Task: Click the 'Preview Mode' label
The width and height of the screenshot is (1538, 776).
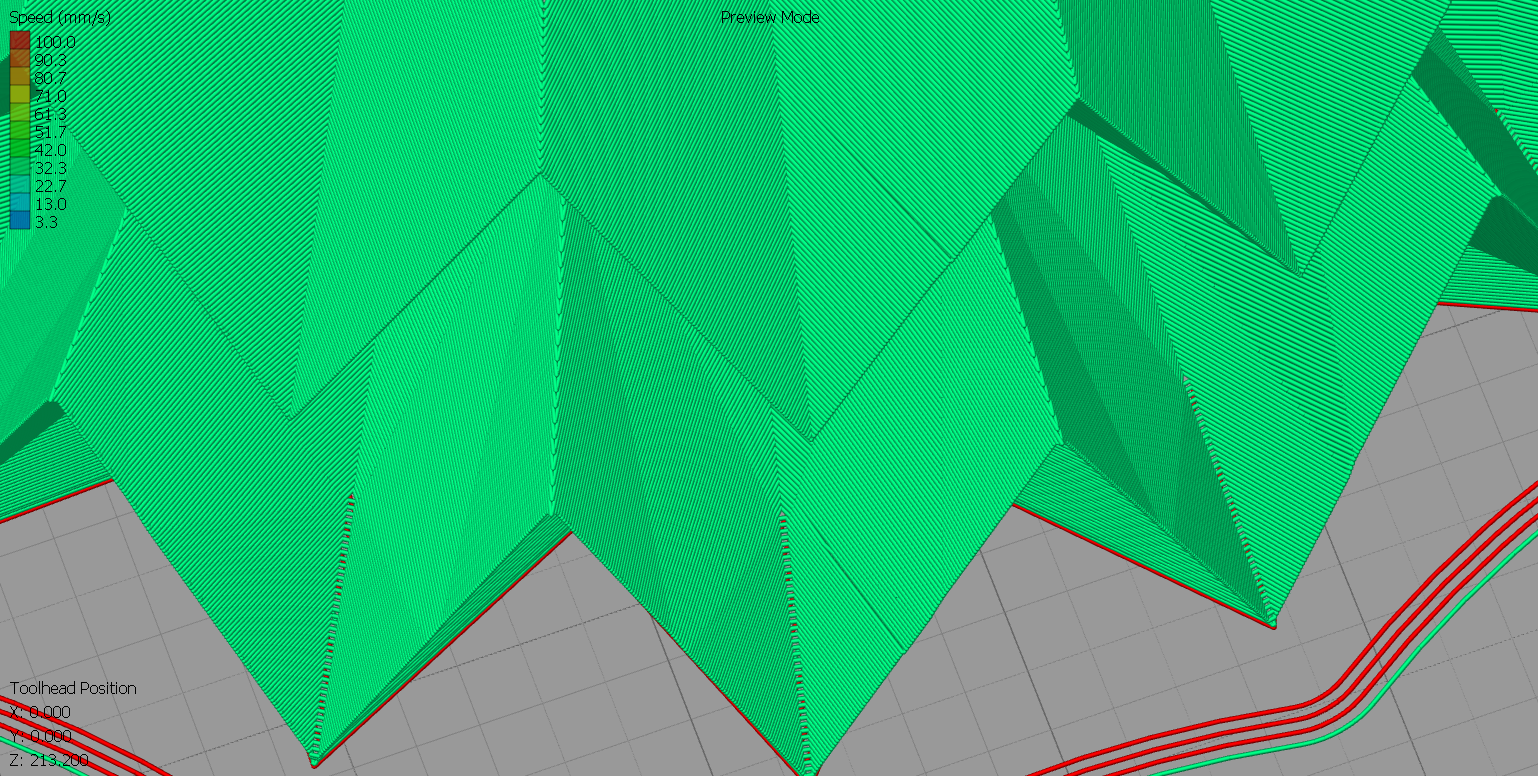Action: click(770, 17)
